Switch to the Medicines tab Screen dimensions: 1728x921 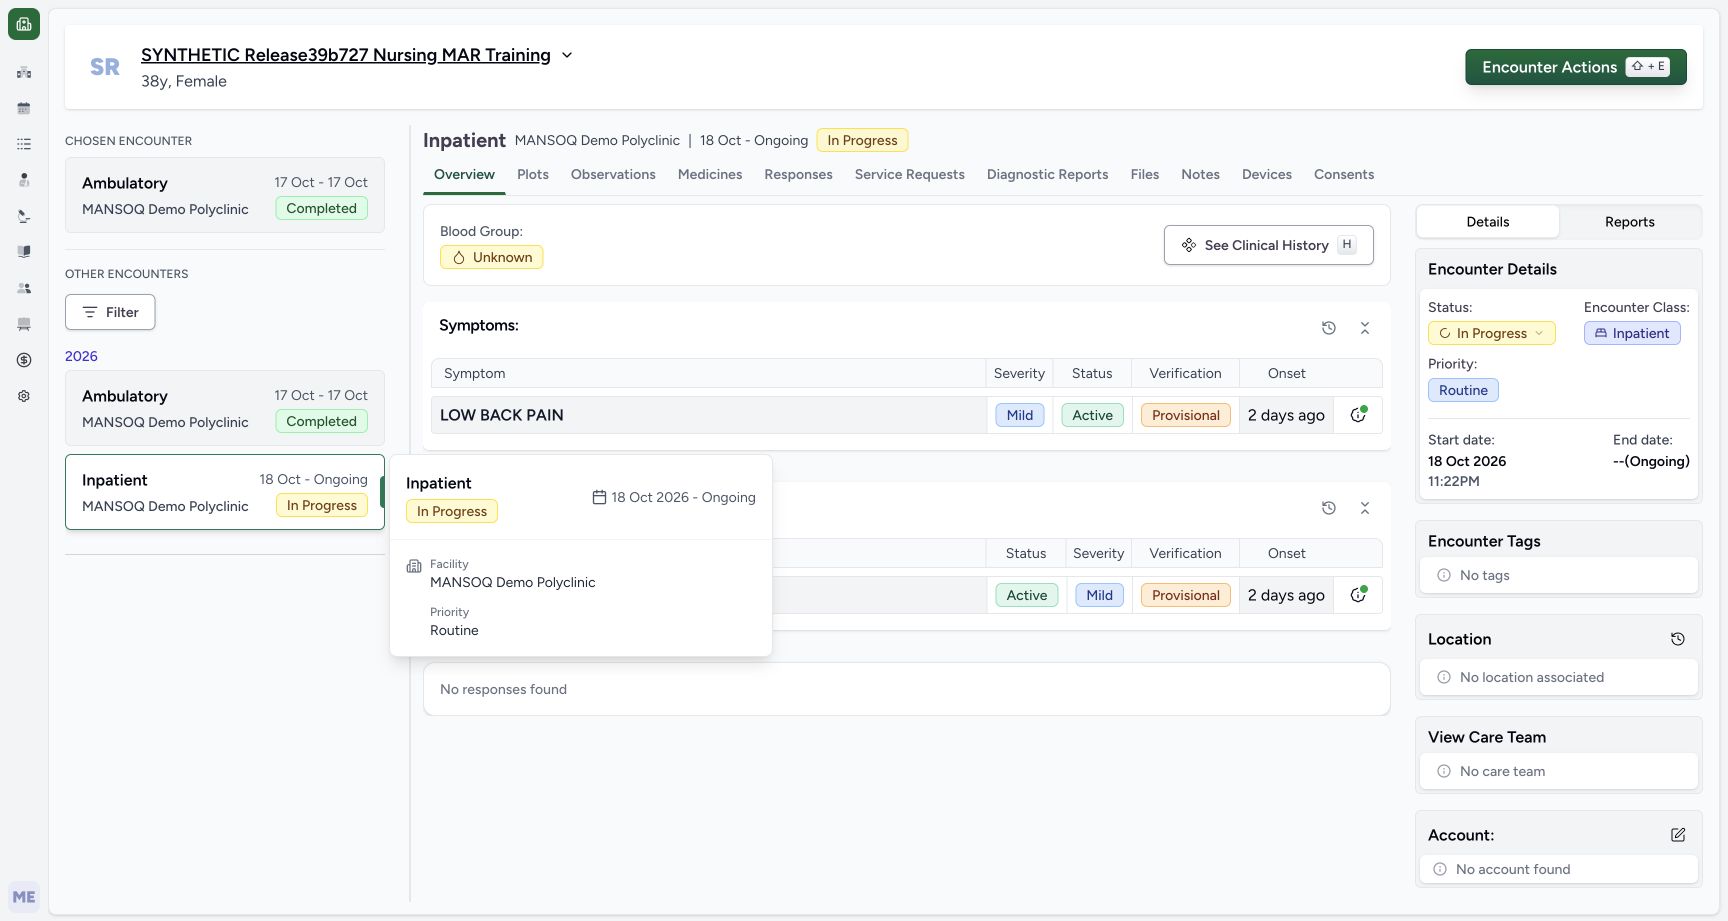pos(710,174)
